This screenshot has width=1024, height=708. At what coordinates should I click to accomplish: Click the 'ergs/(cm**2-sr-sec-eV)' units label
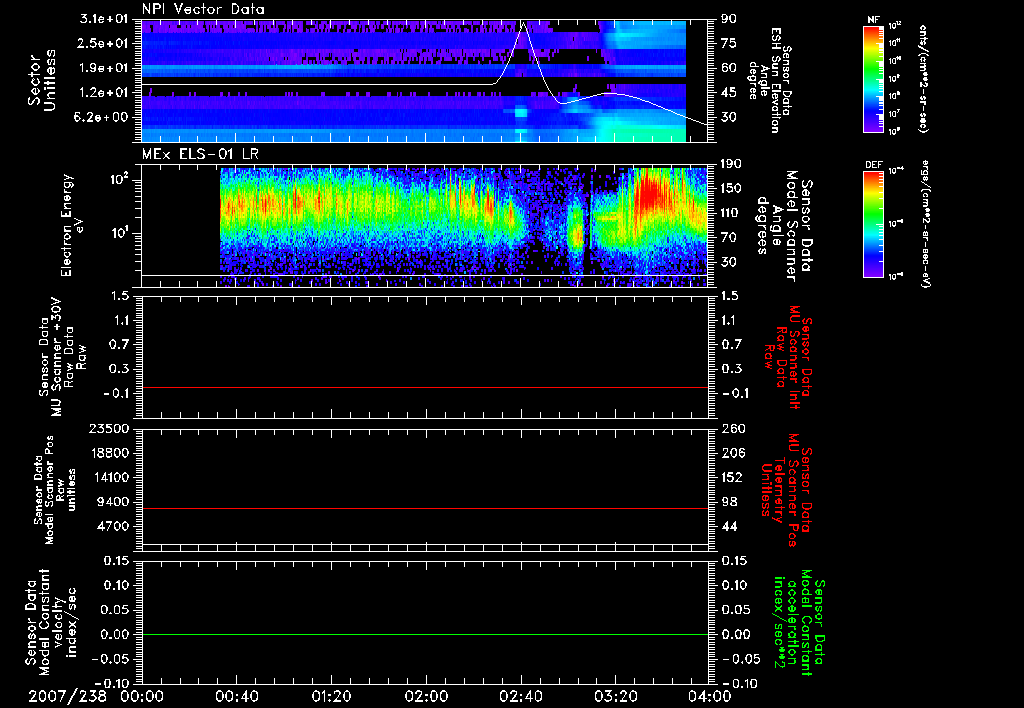(924, 224)
